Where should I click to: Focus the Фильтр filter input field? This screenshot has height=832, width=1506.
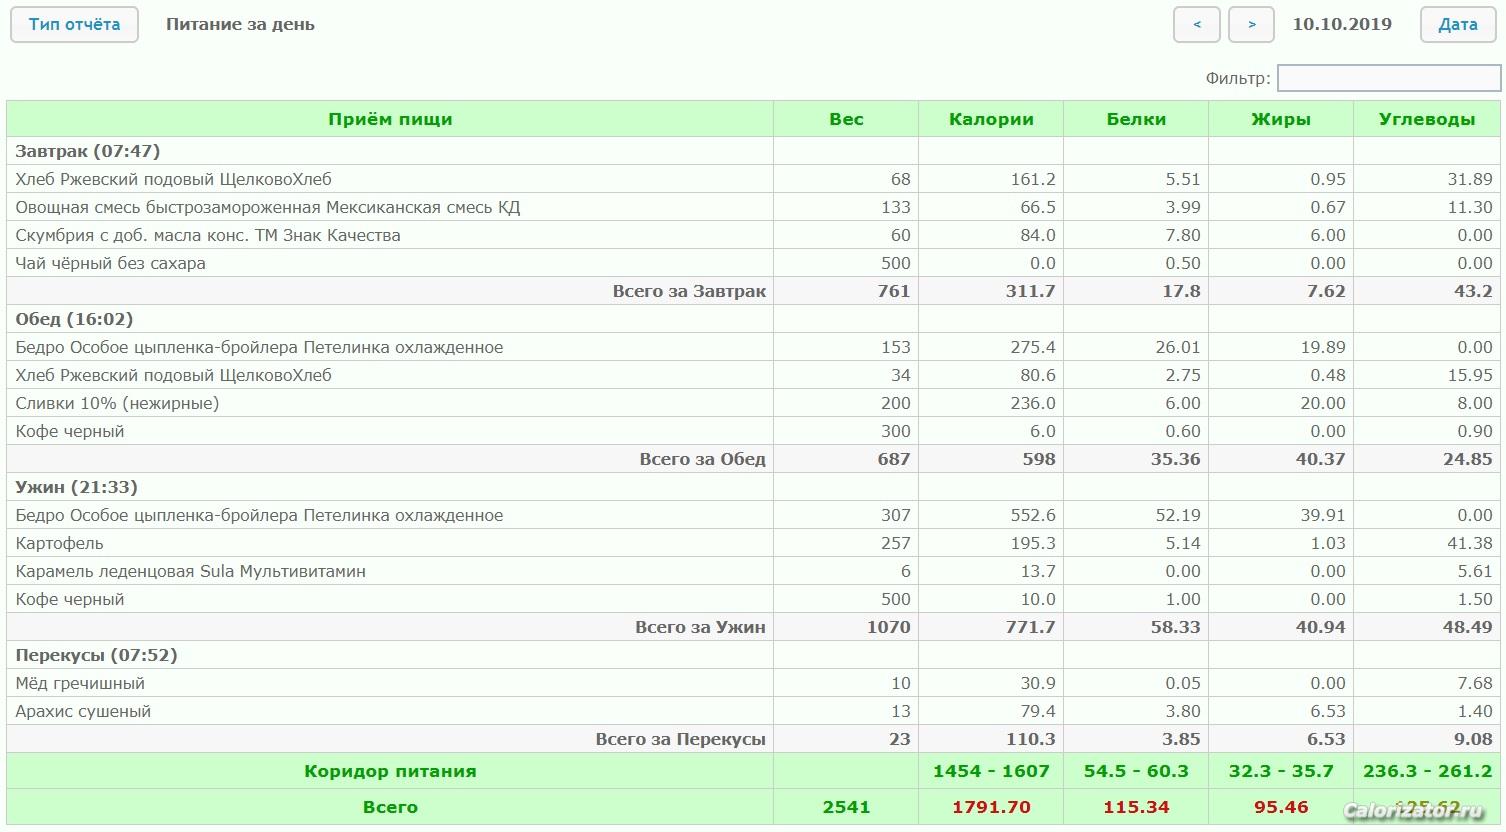pyautogui.click(x=1389, y=78)
